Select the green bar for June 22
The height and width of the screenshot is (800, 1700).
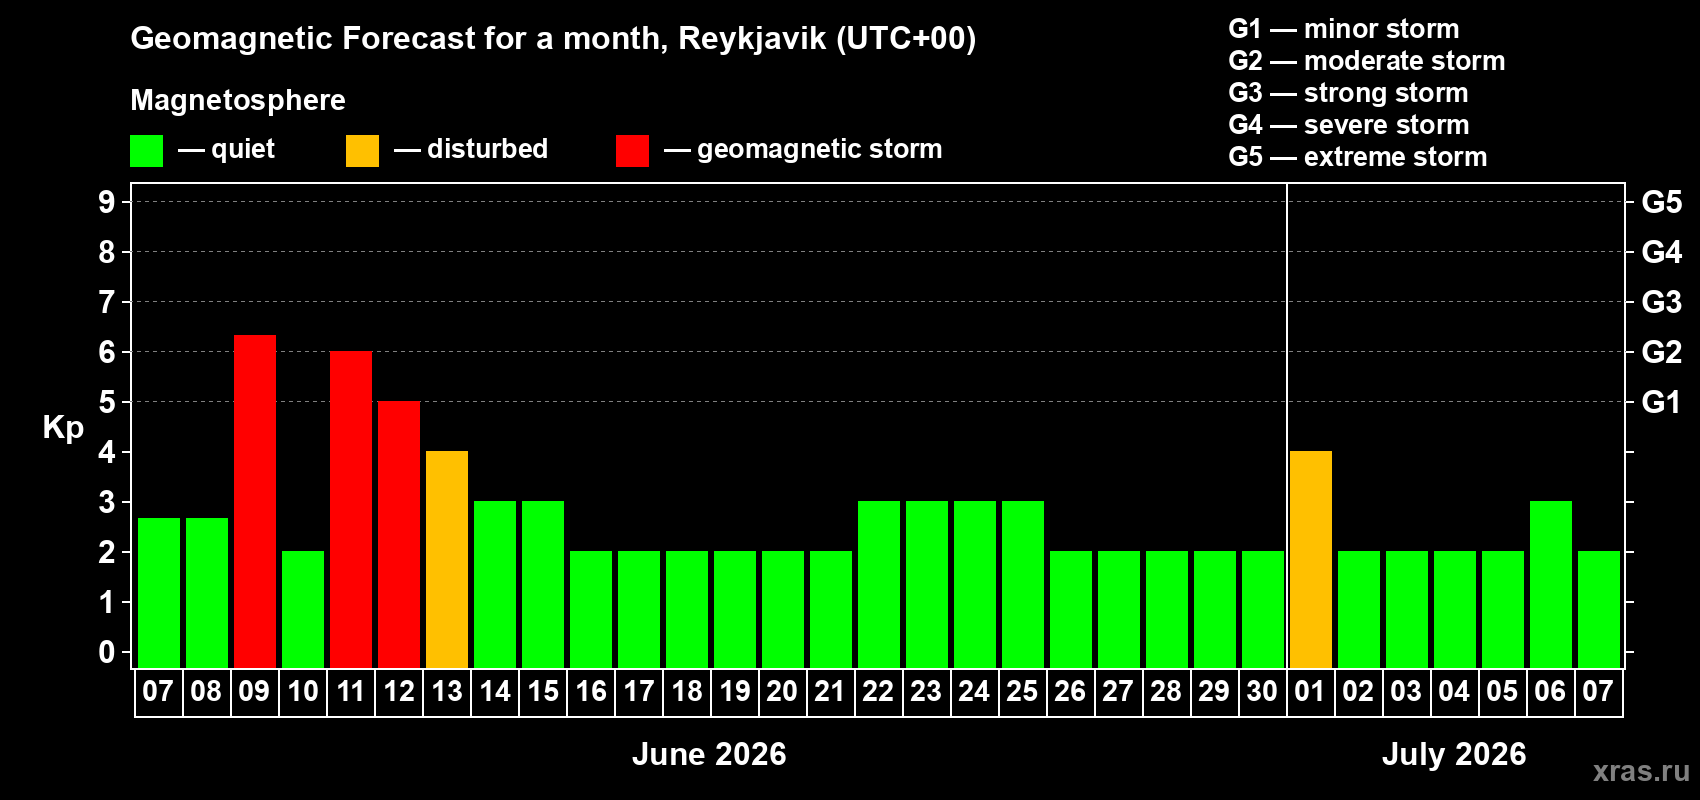(x=879, y=585)
